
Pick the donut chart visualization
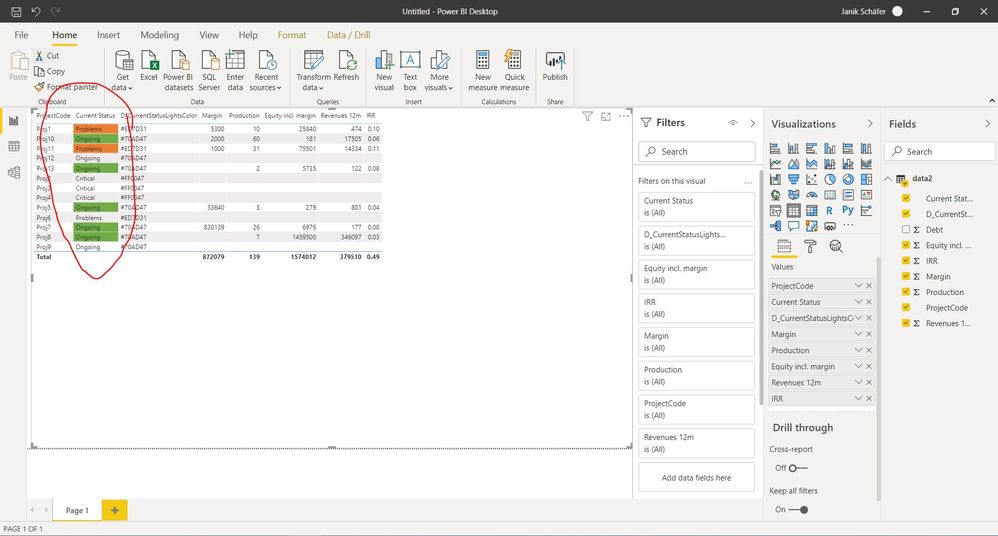click(848, 180)
